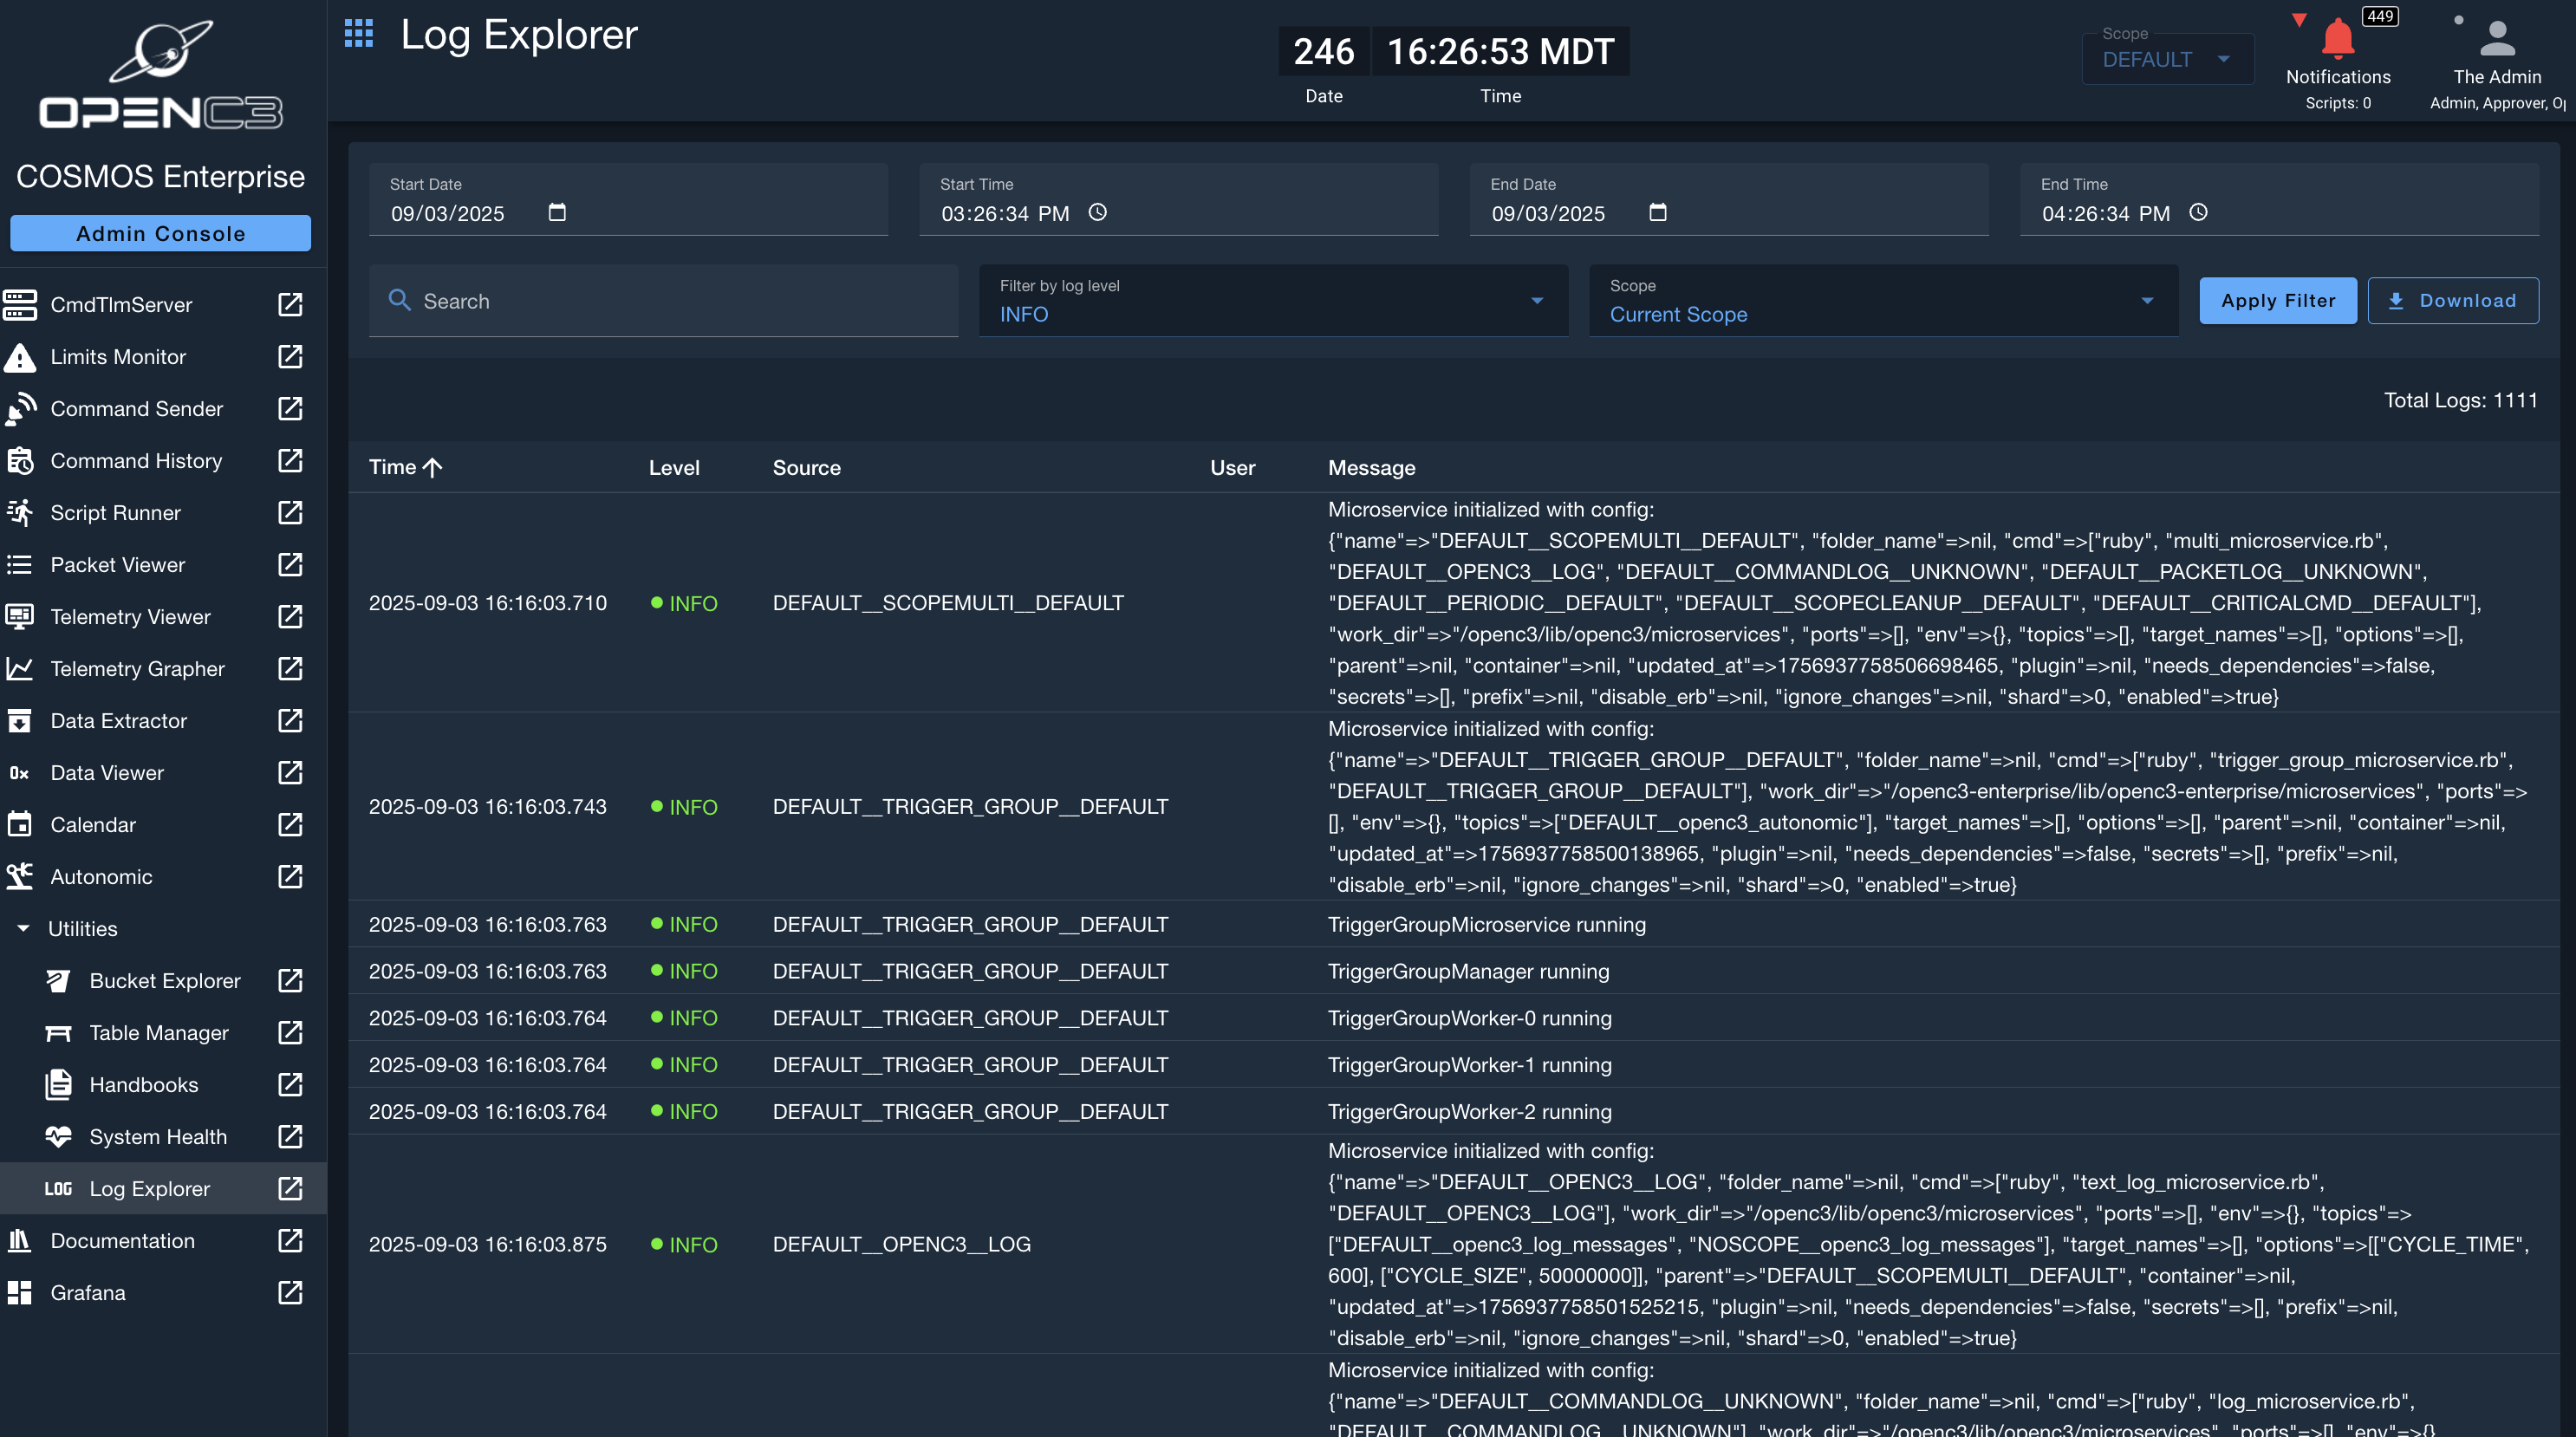Open Command Sender in new tab icon
Screen dimensions: 2576x1437
[290, 409]
